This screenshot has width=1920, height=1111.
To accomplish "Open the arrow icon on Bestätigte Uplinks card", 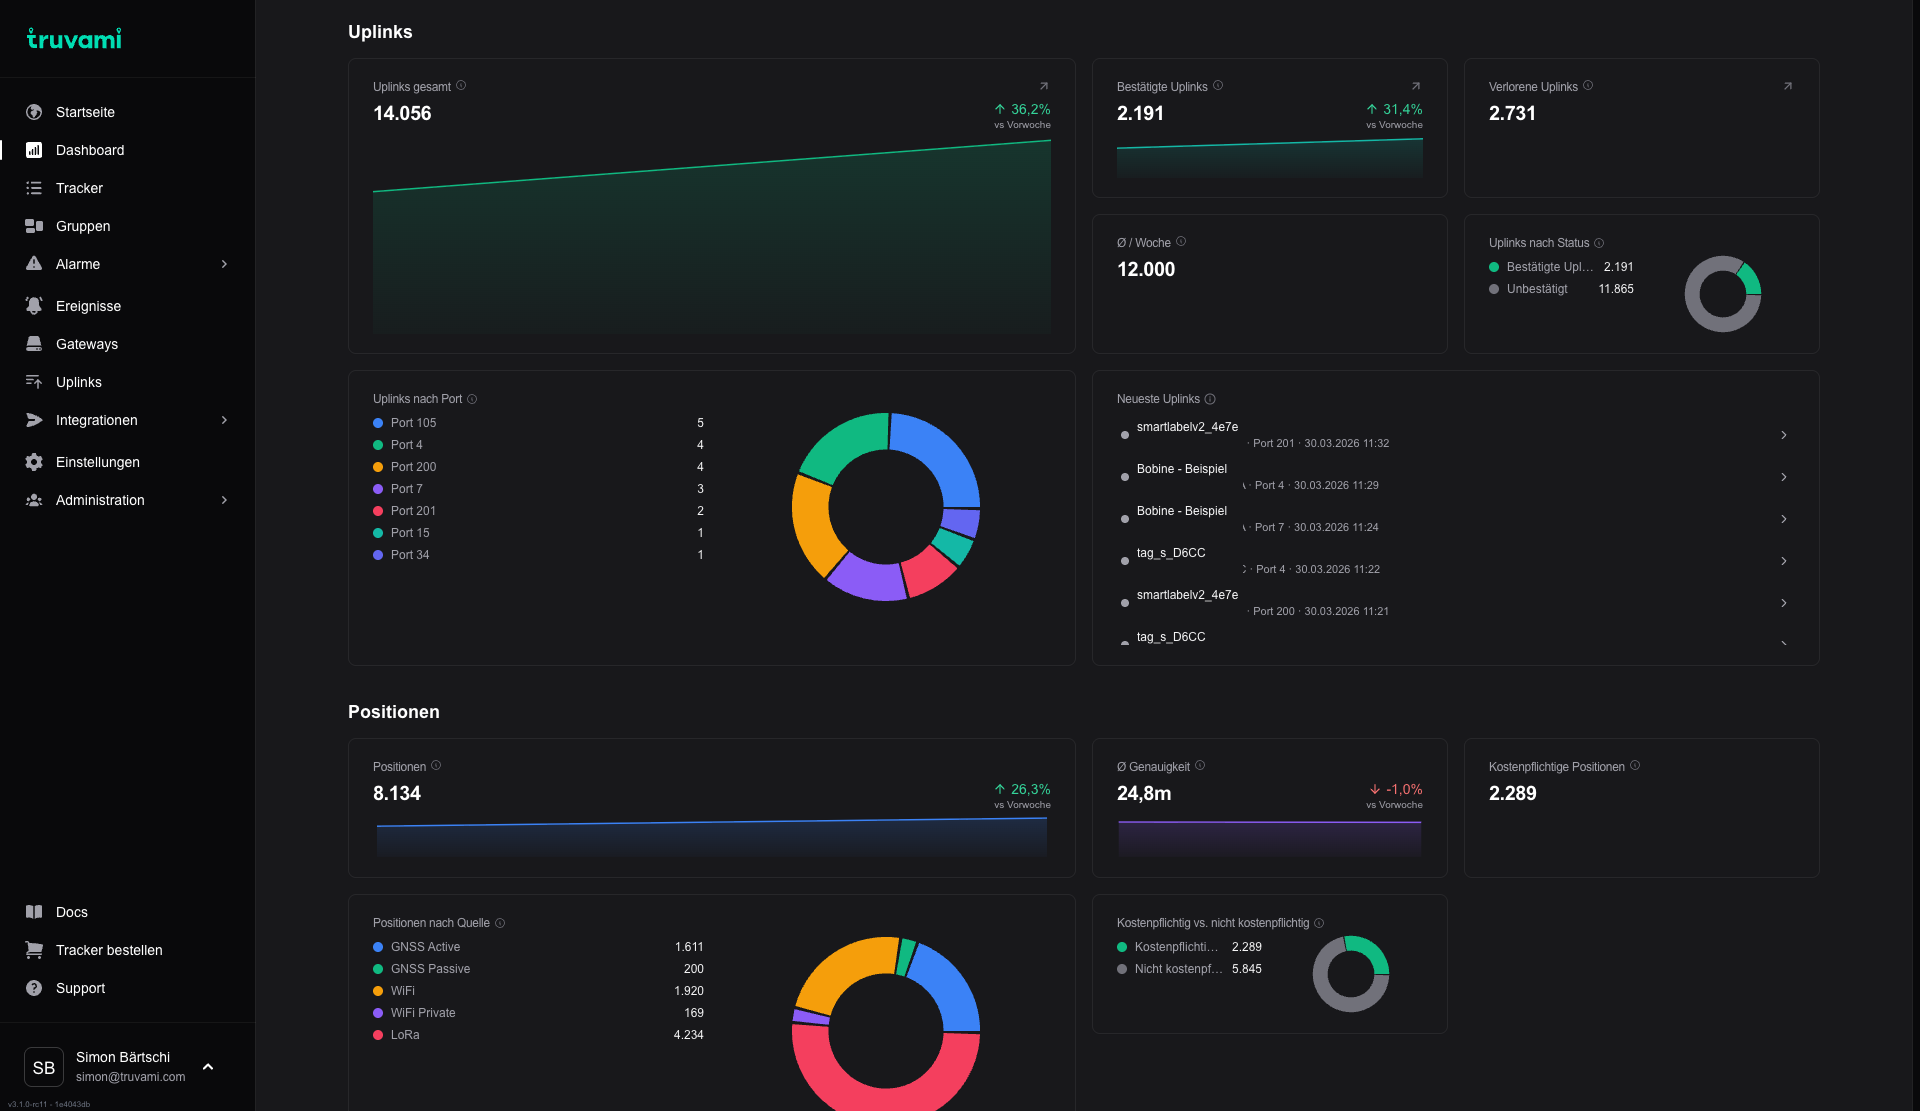I will coord(1415,86).
